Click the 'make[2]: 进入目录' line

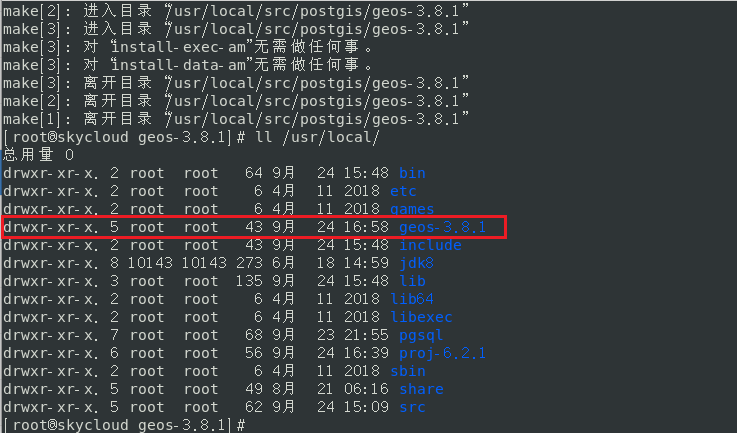[x=235, y=11]
